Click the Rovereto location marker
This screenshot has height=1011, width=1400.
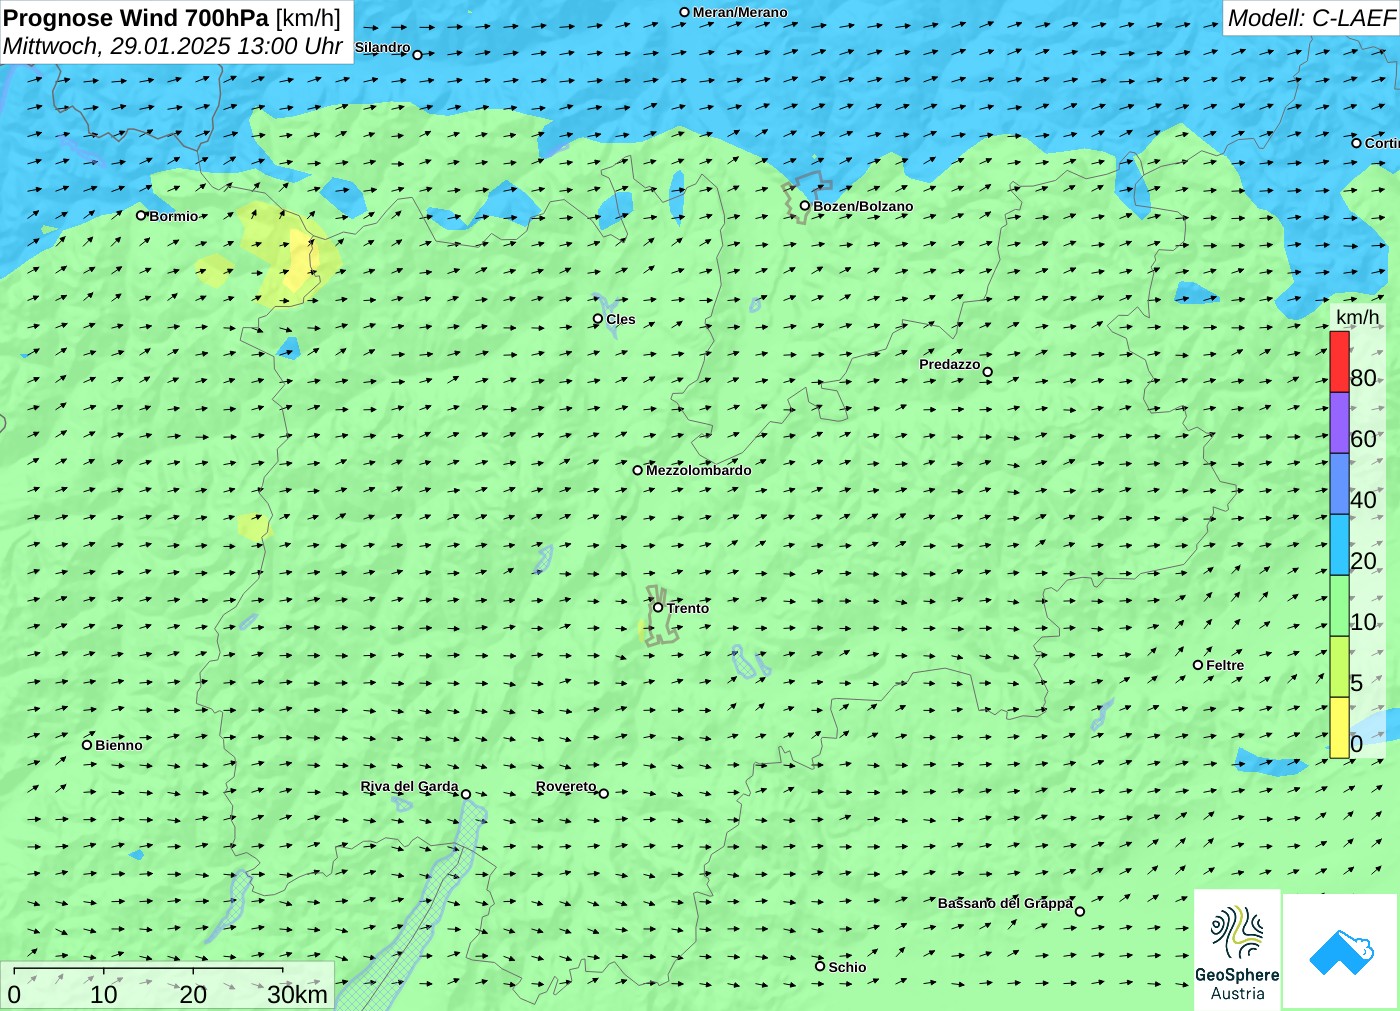(604, 793)
